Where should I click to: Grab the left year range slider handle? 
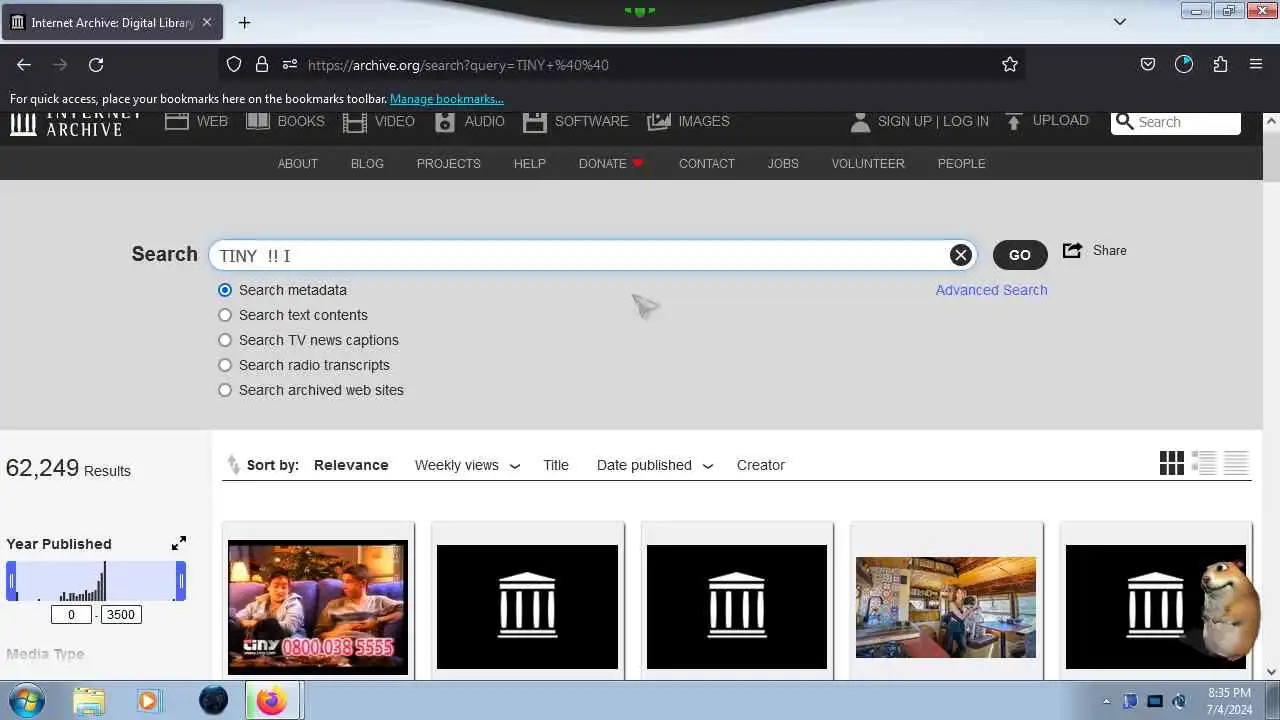tap(11, 582)
